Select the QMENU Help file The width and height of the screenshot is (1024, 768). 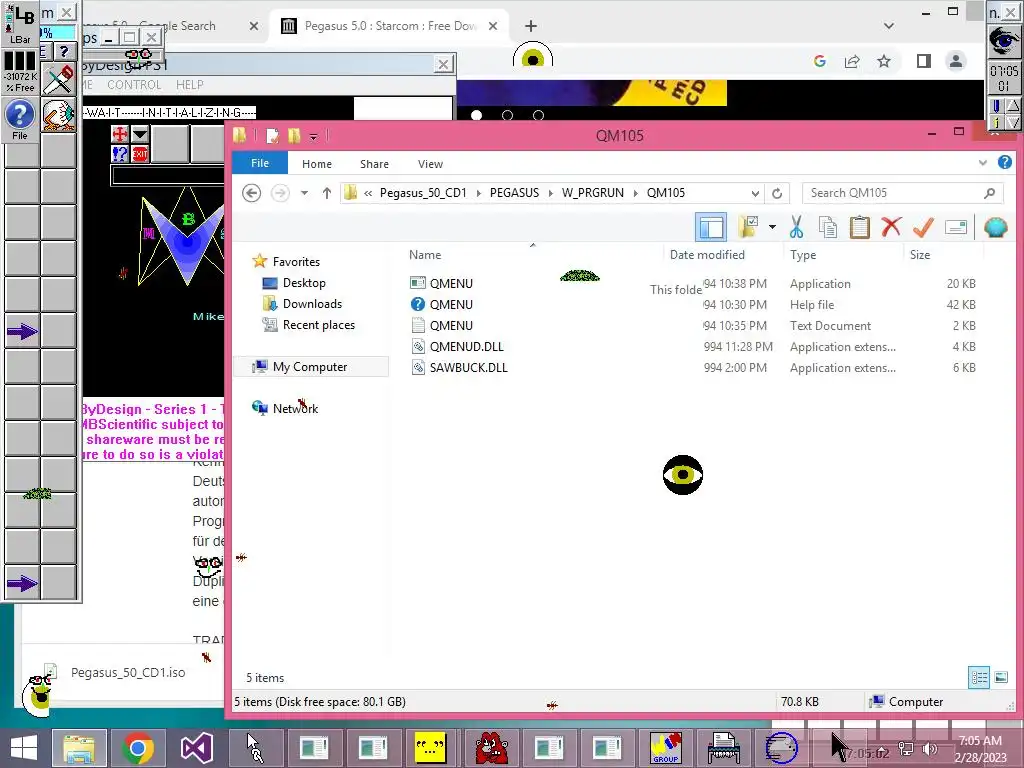click(x=451, y=304)
